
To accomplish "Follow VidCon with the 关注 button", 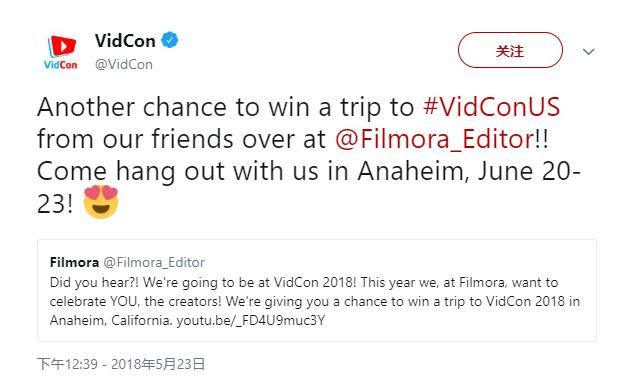I will point(510,51).
